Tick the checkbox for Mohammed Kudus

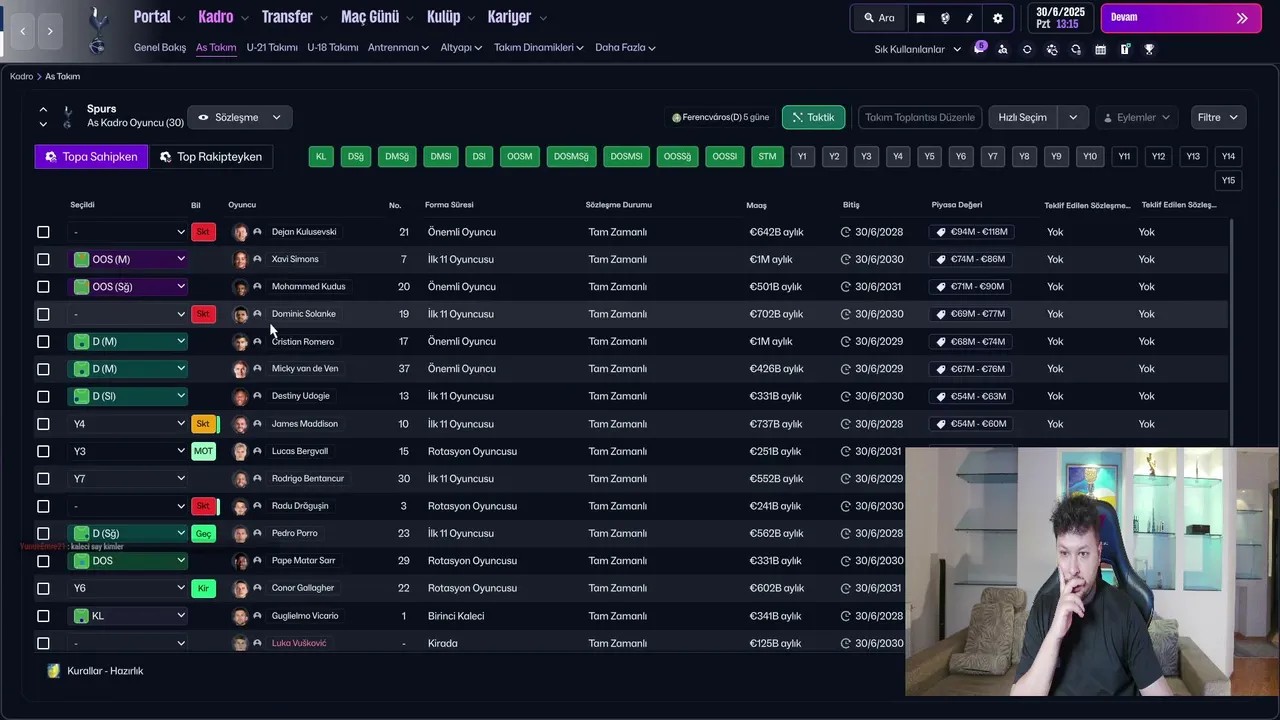point(43,287)
